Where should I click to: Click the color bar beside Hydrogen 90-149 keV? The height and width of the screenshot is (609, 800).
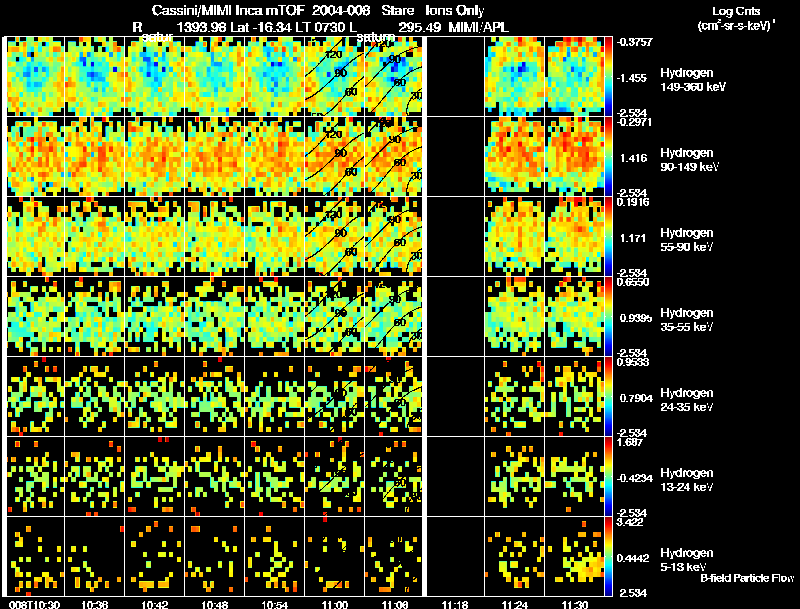[608, 157]
